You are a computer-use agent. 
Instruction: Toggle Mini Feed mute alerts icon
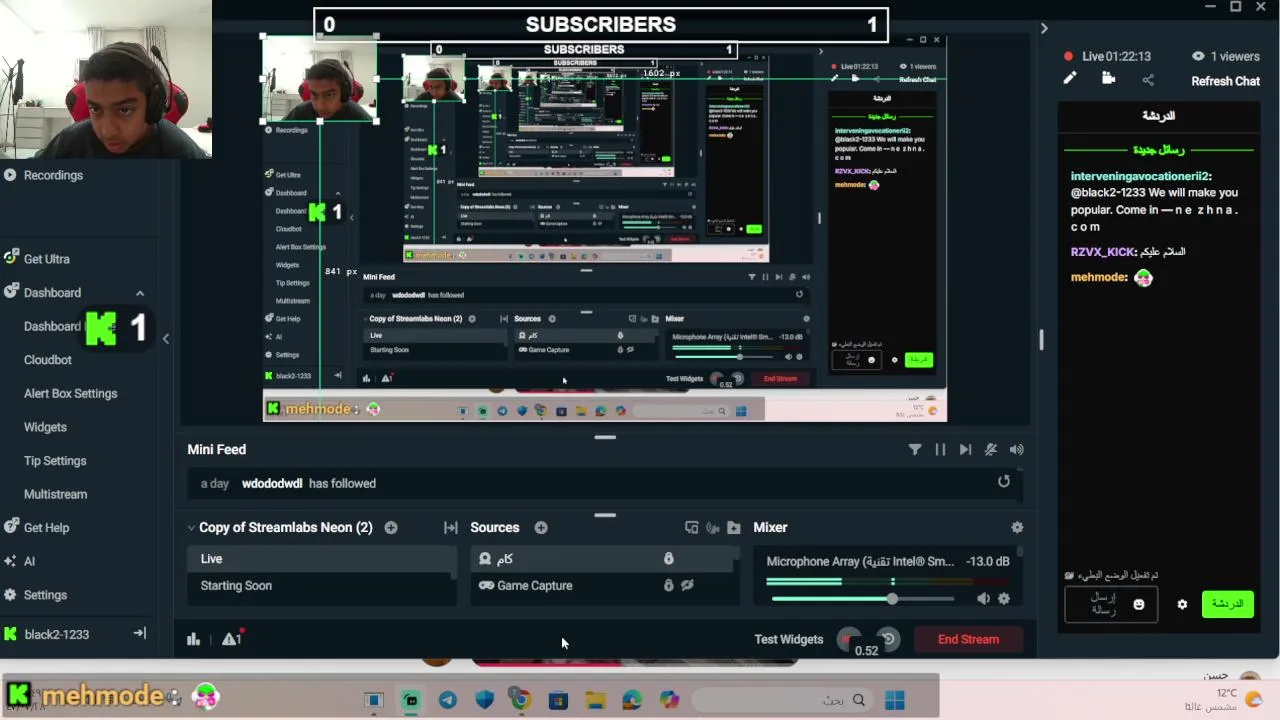click(991, 450)
